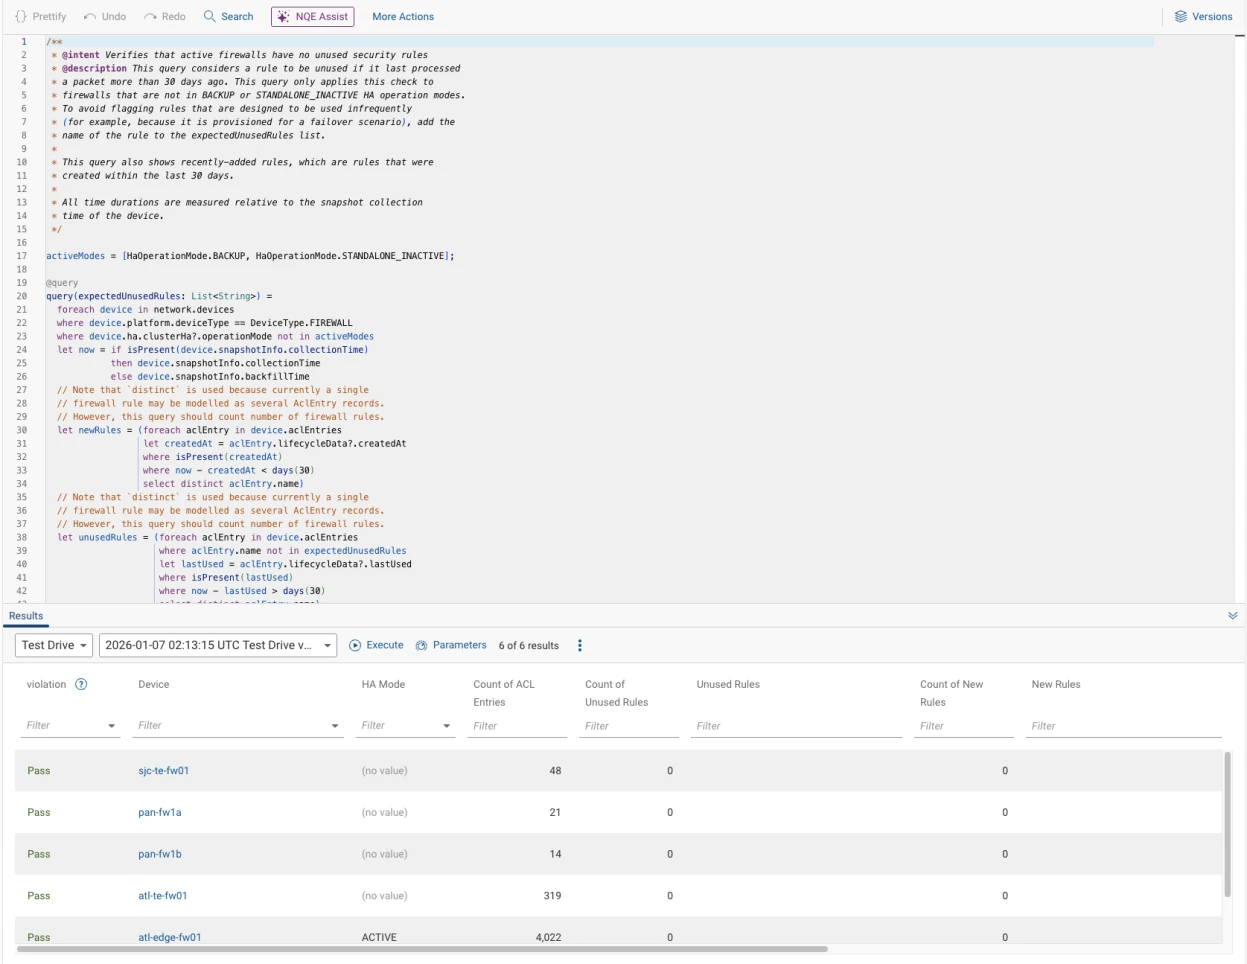Click the results horizontal scrollbar
1247x964 pixels.
pyautogui.click(x=422, y=949)
